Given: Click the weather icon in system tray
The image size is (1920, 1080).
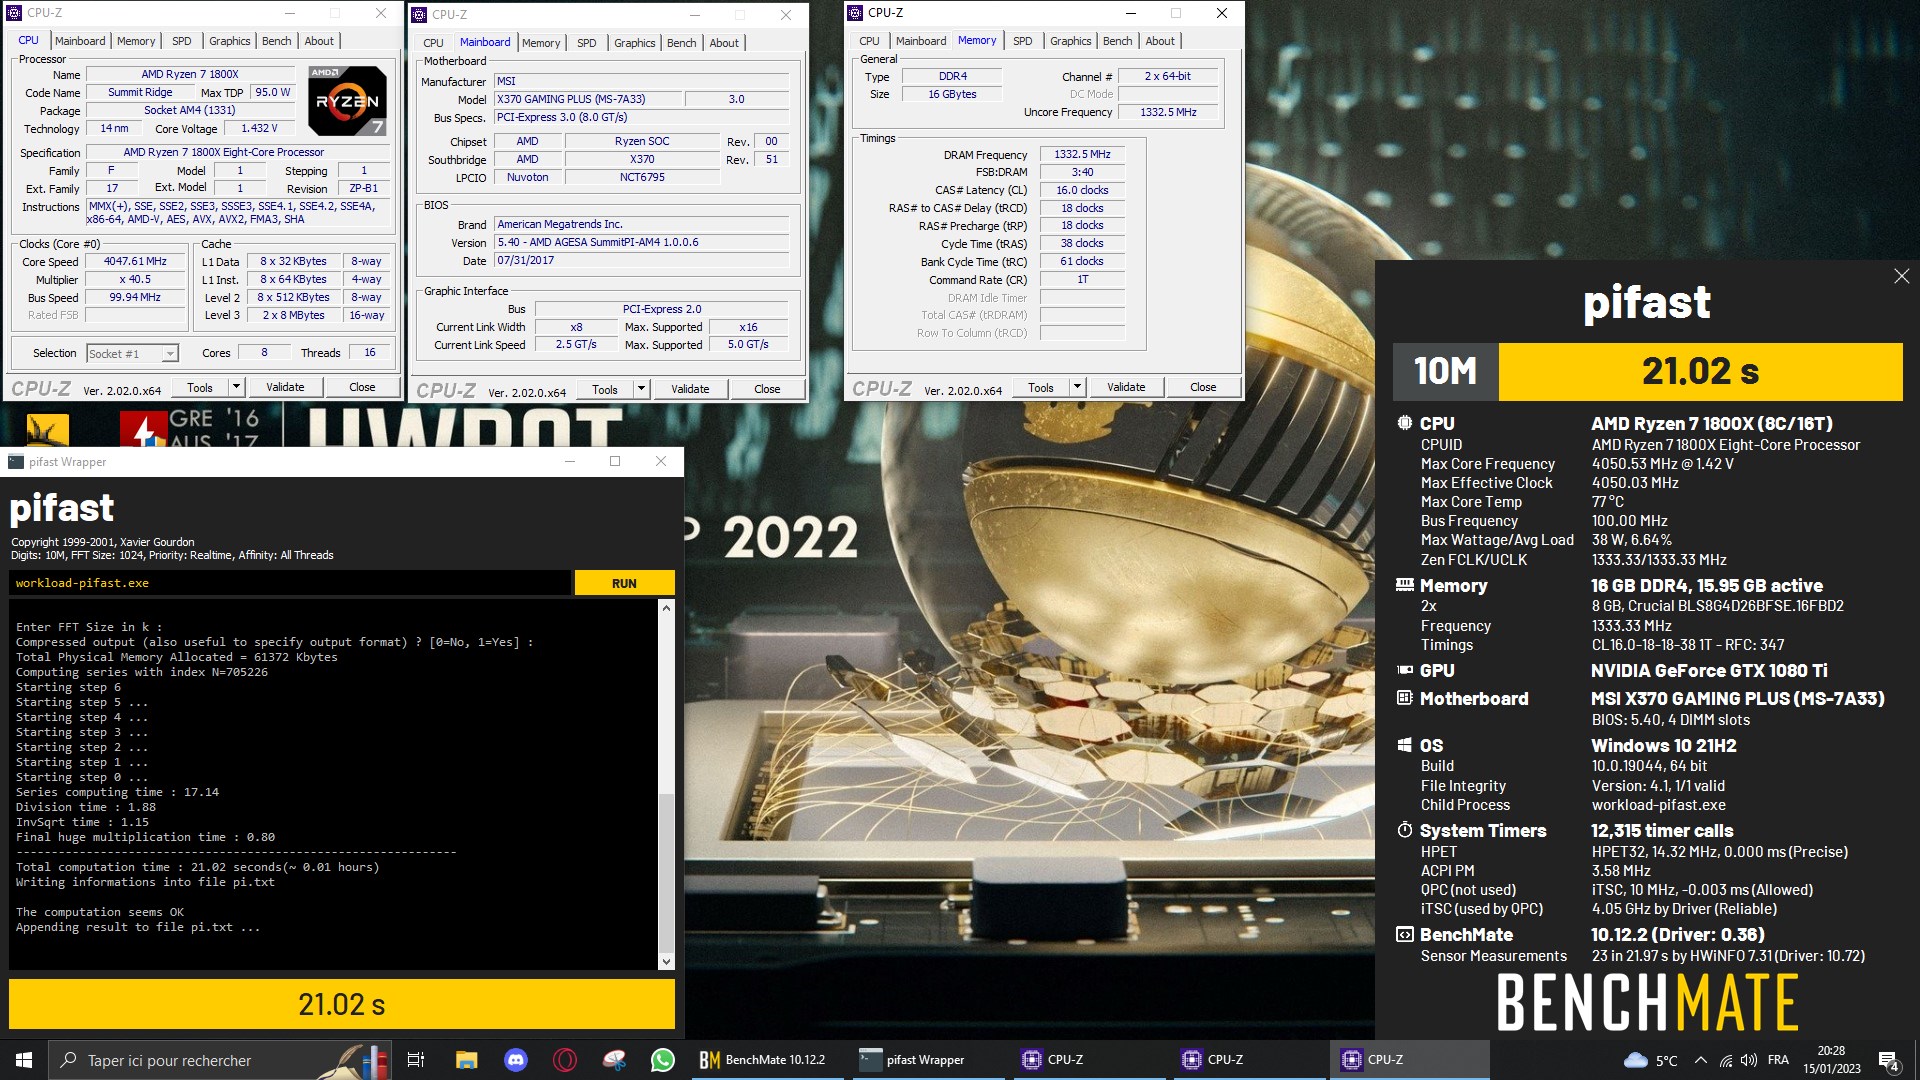Looking at the screenshot, I should (1636, 1060).
